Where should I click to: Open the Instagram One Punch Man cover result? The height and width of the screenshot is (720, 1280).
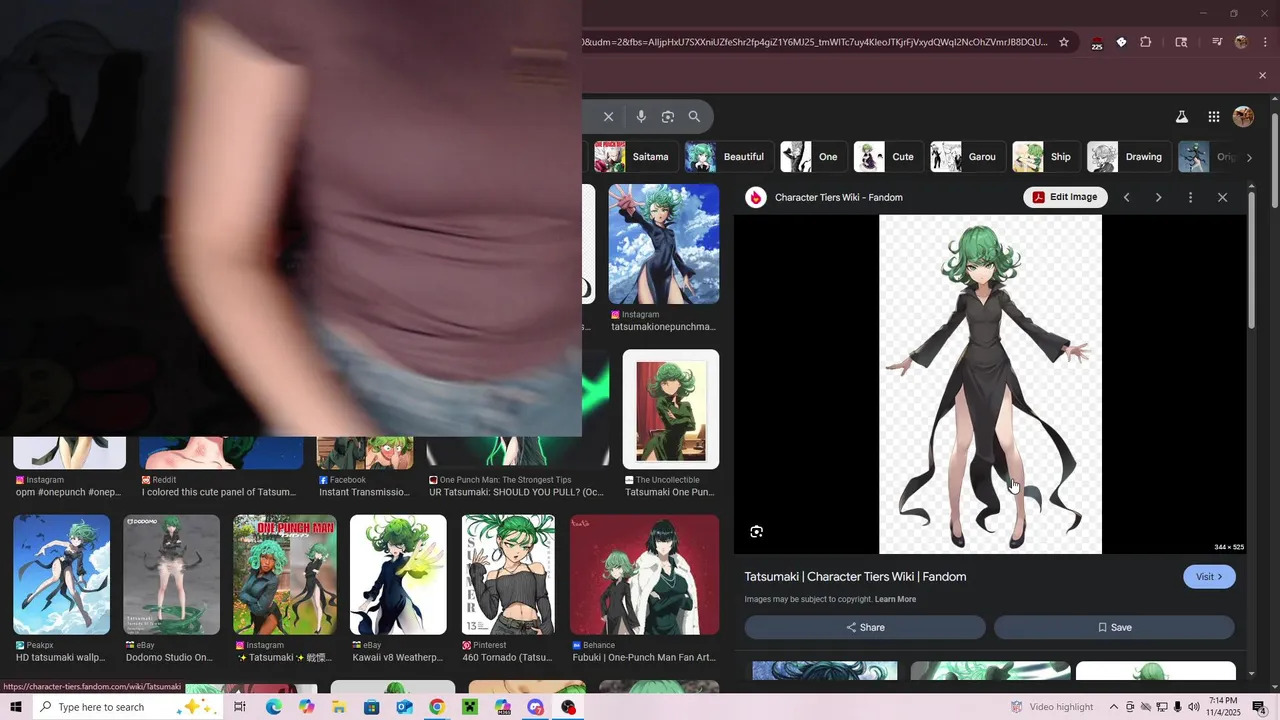(285, 574)
